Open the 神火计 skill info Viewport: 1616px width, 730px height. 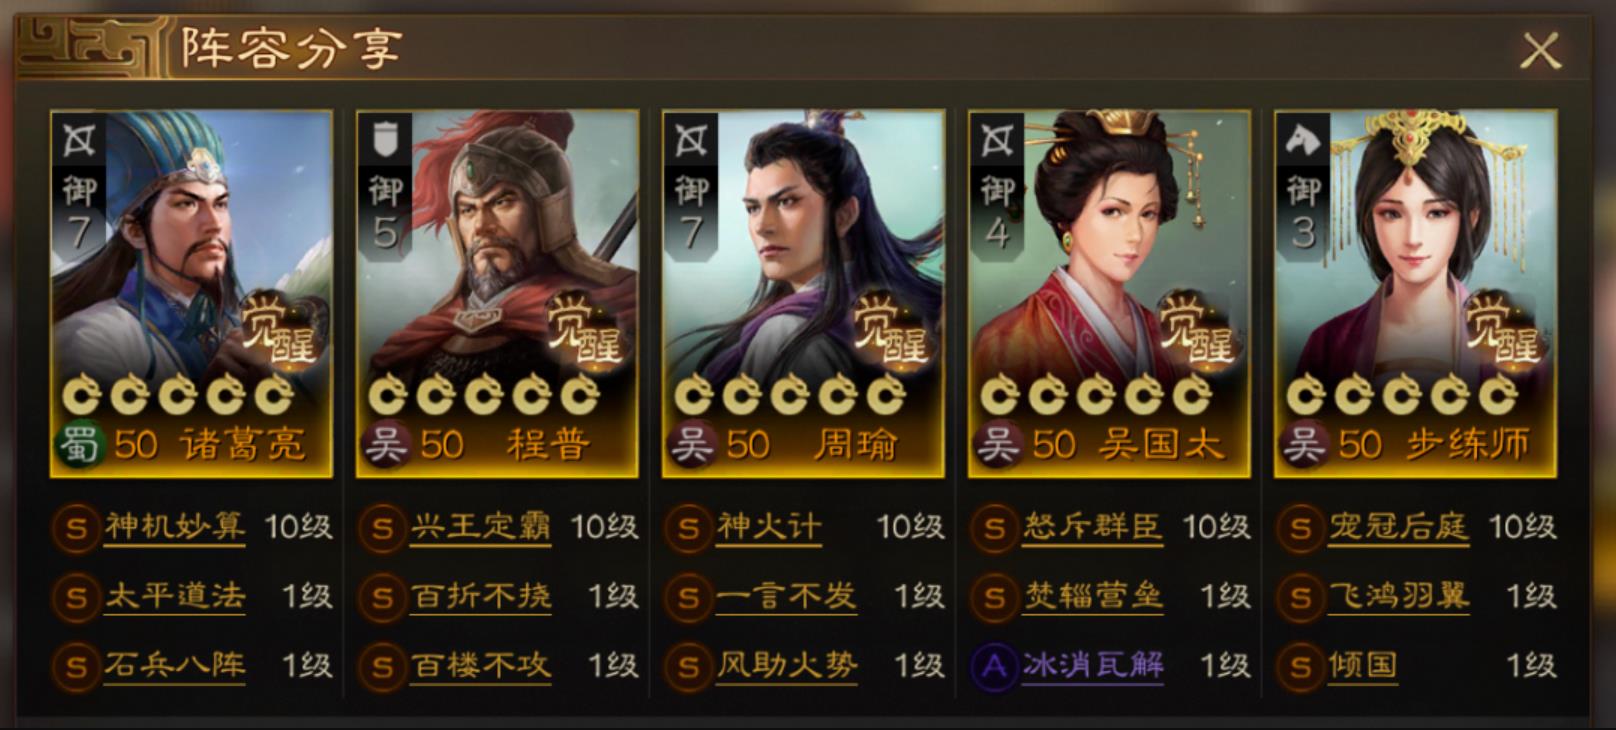pyautogui.click(x=768, y=527)
